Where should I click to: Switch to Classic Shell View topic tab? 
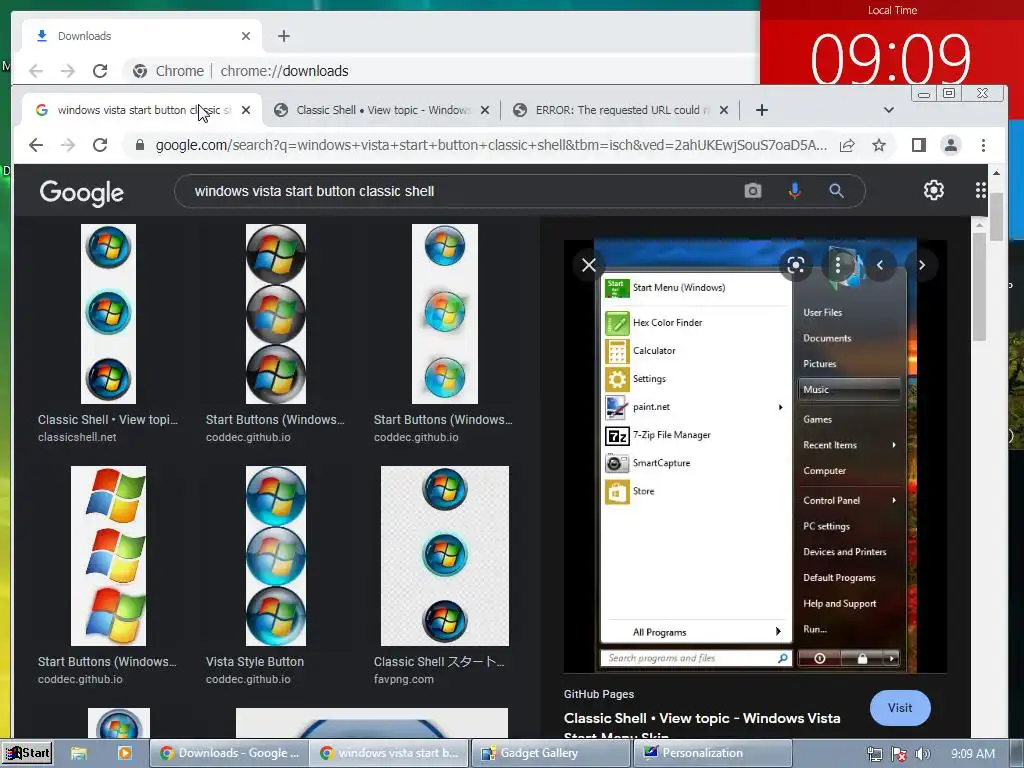(x=382, y=110)
